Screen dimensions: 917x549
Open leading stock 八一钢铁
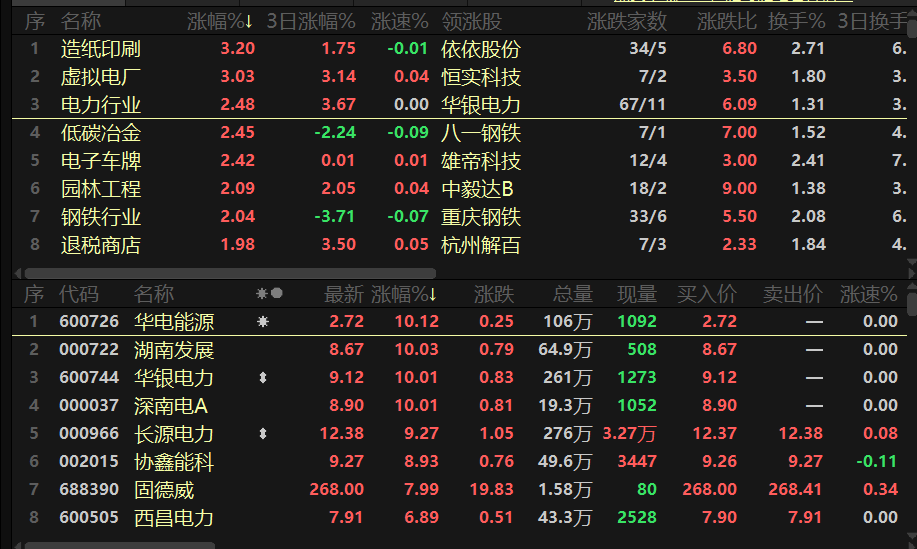481,133
